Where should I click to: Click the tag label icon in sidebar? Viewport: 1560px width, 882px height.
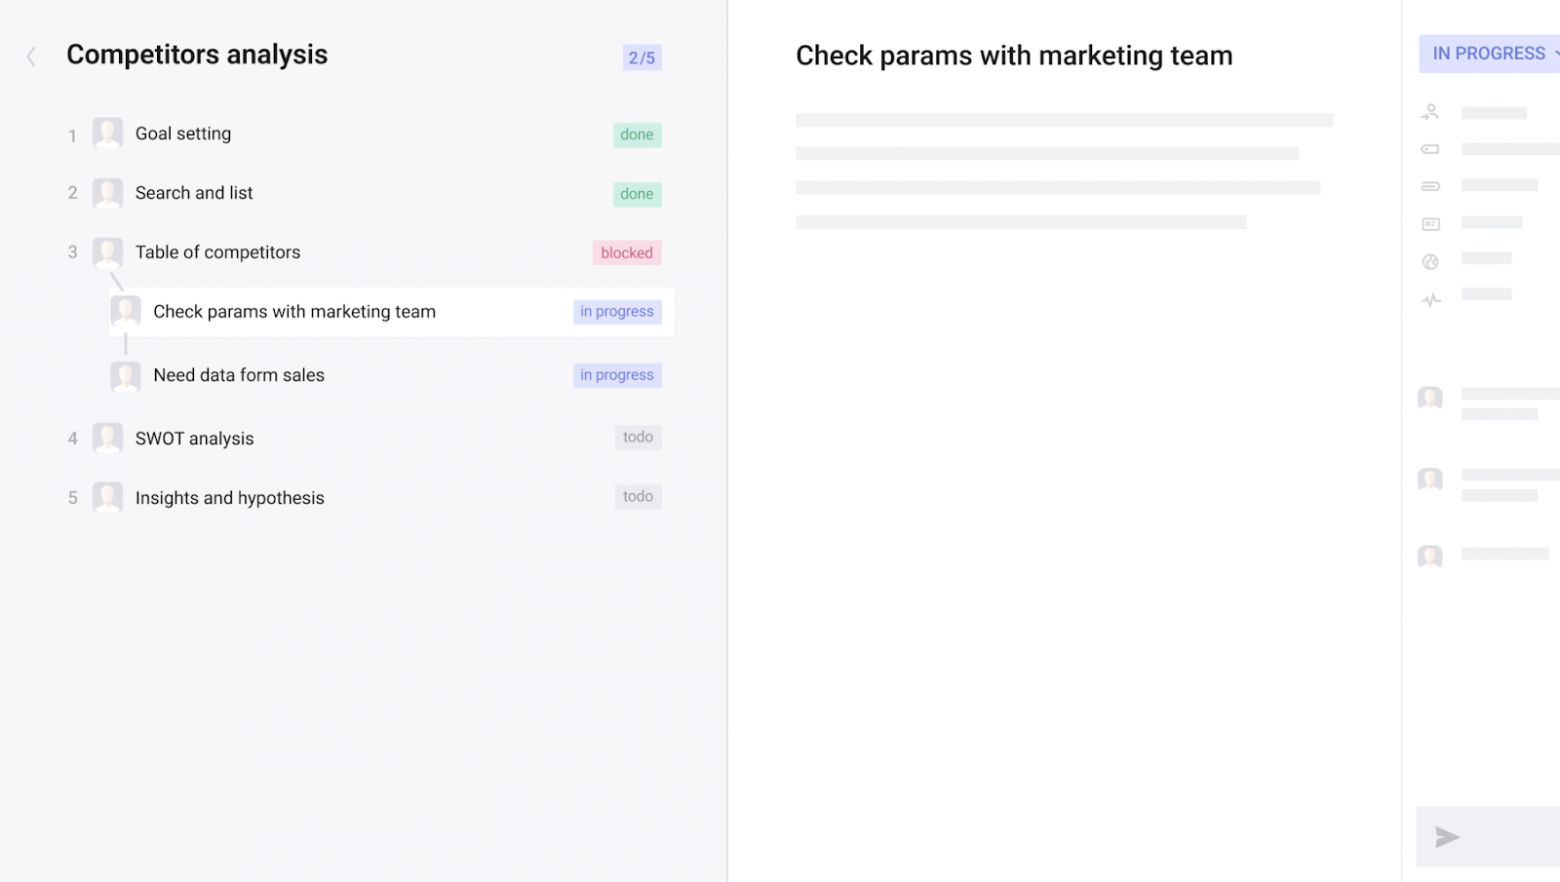tap(1430, 149)
